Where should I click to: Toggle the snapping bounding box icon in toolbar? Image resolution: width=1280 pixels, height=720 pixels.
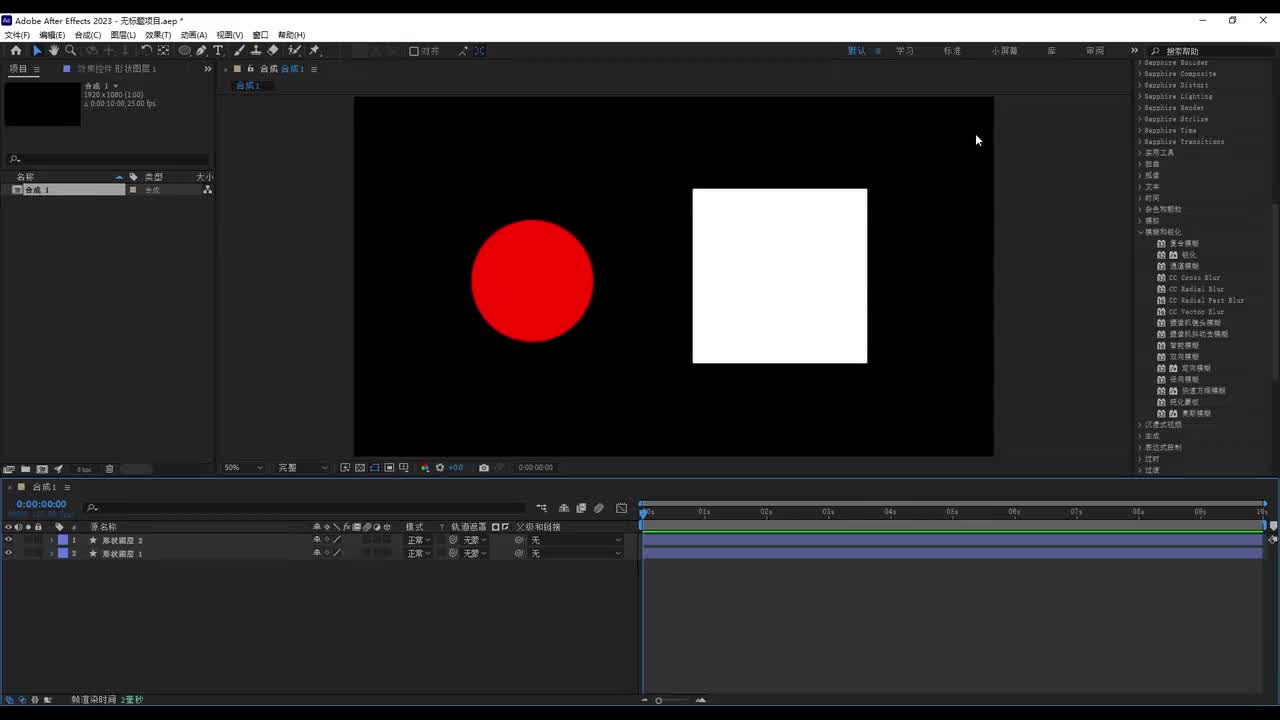point(480,51)
